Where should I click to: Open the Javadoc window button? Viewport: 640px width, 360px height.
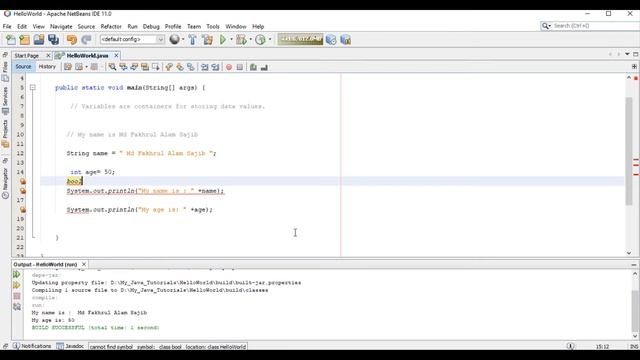tap(70, 346)
